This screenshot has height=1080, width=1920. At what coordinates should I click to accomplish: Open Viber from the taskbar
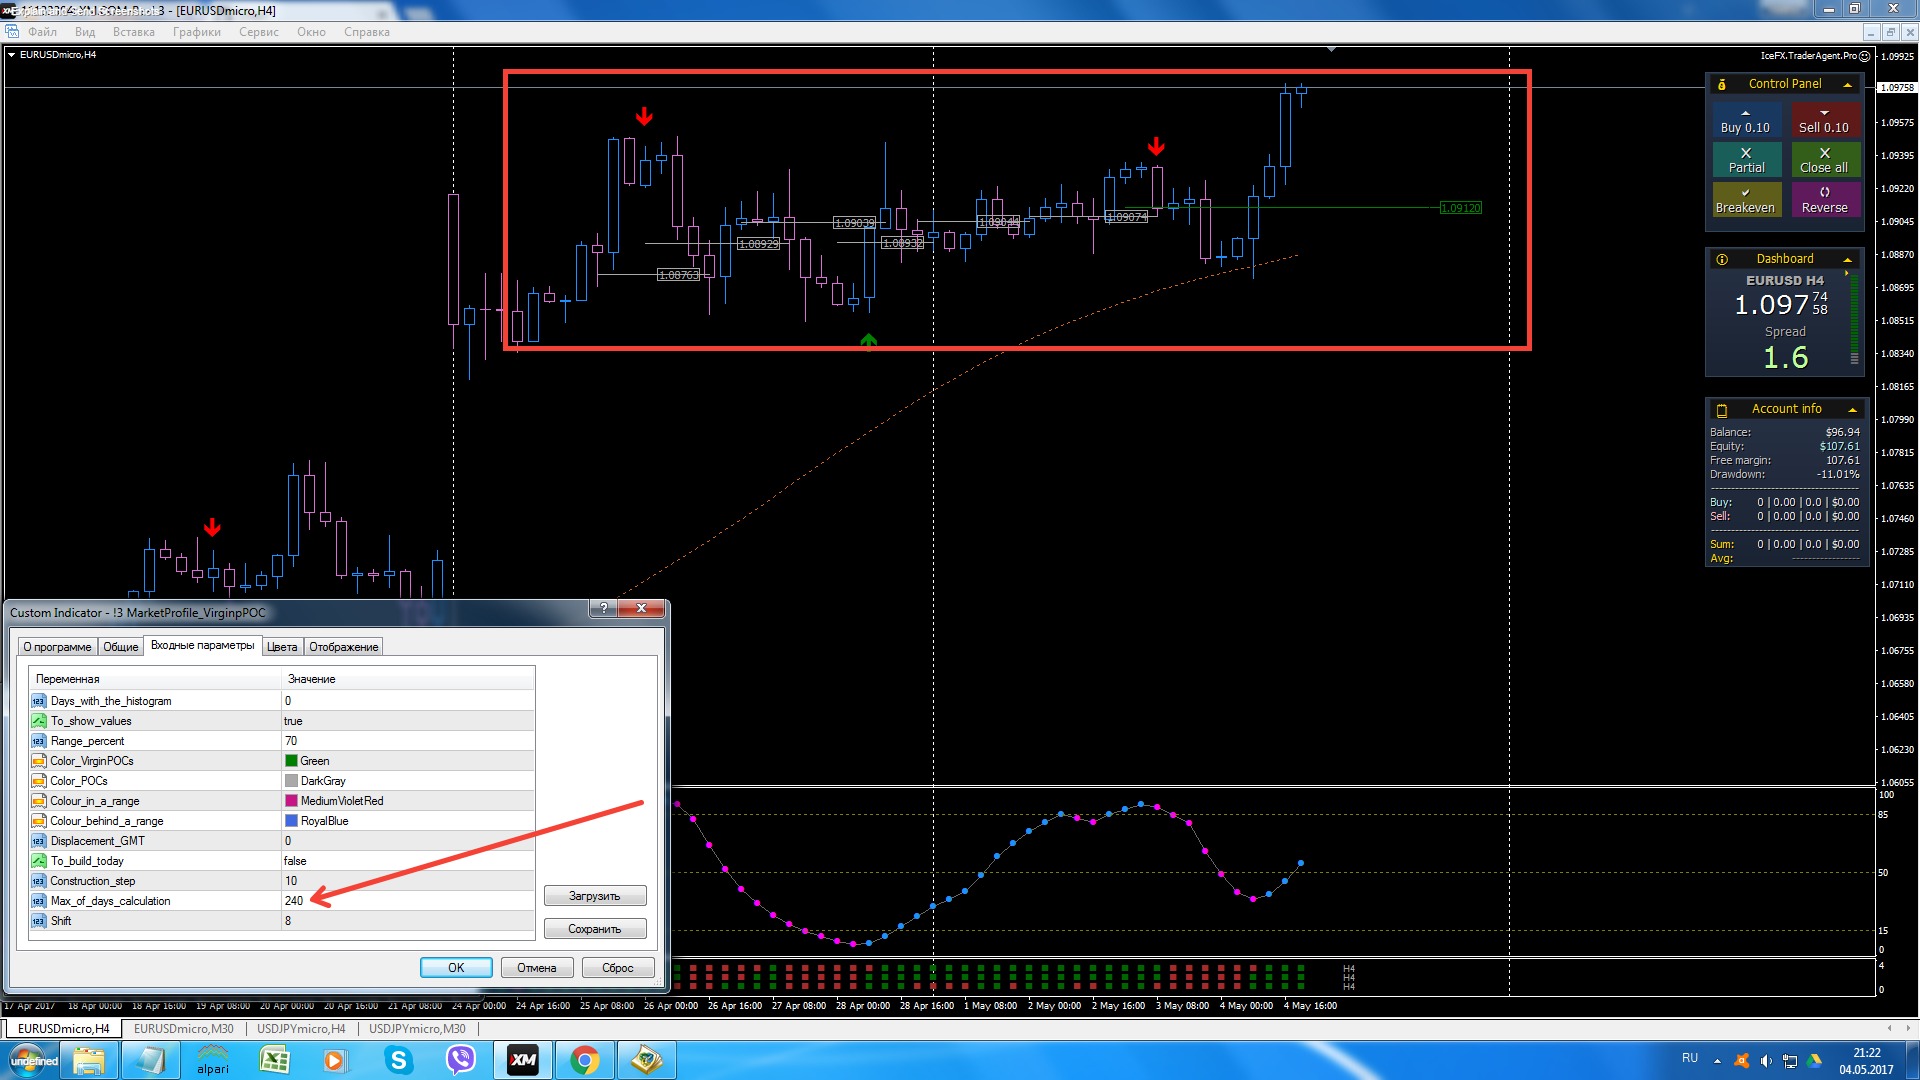pyautogui.click(x=461, y=1060)
